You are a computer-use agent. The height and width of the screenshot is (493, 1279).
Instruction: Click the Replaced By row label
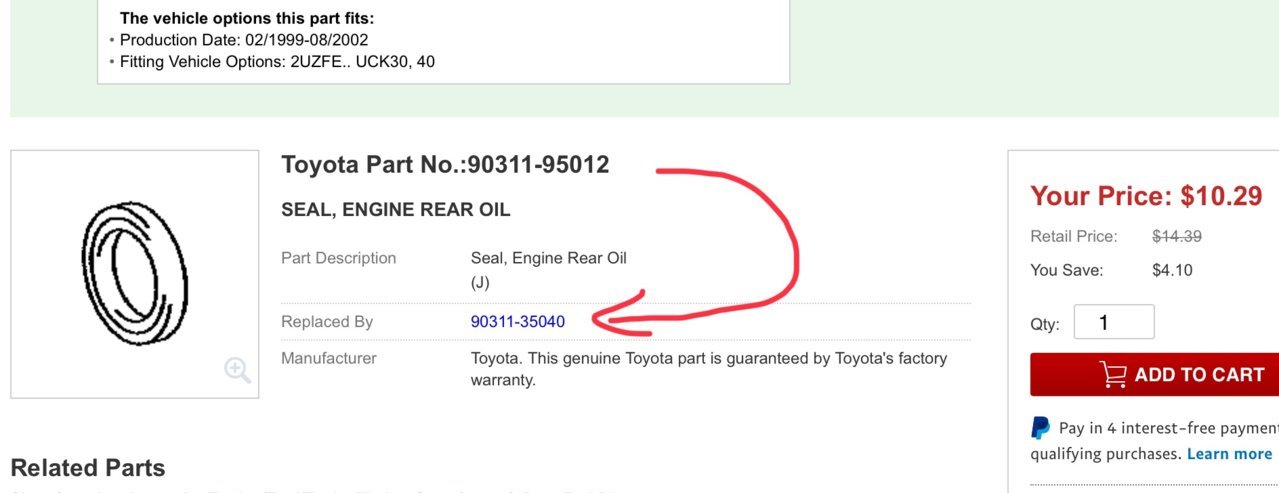point(327,322)
